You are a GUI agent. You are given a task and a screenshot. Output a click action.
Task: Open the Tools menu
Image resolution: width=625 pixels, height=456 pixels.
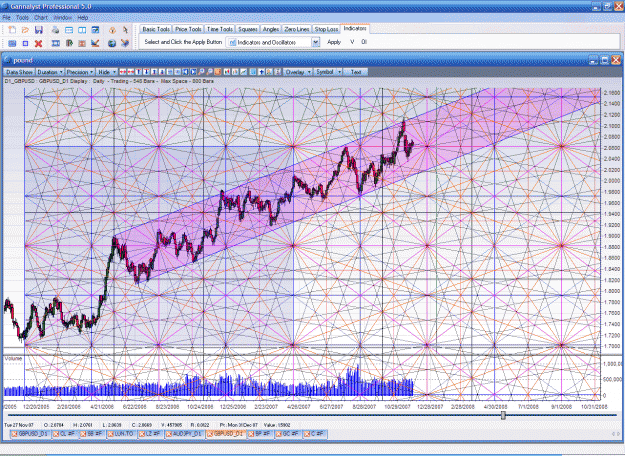[x=22, y=18]
